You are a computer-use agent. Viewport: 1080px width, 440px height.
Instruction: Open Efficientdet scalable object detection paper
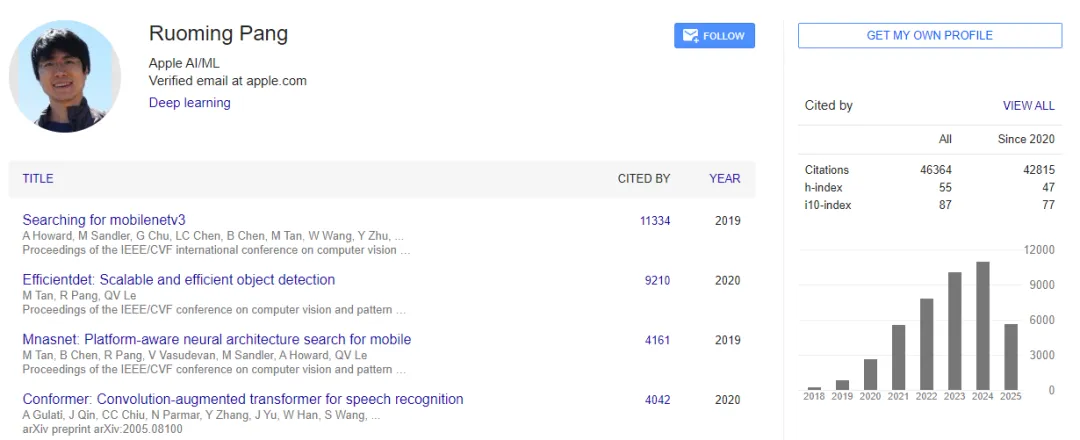(x=179, y=280)
